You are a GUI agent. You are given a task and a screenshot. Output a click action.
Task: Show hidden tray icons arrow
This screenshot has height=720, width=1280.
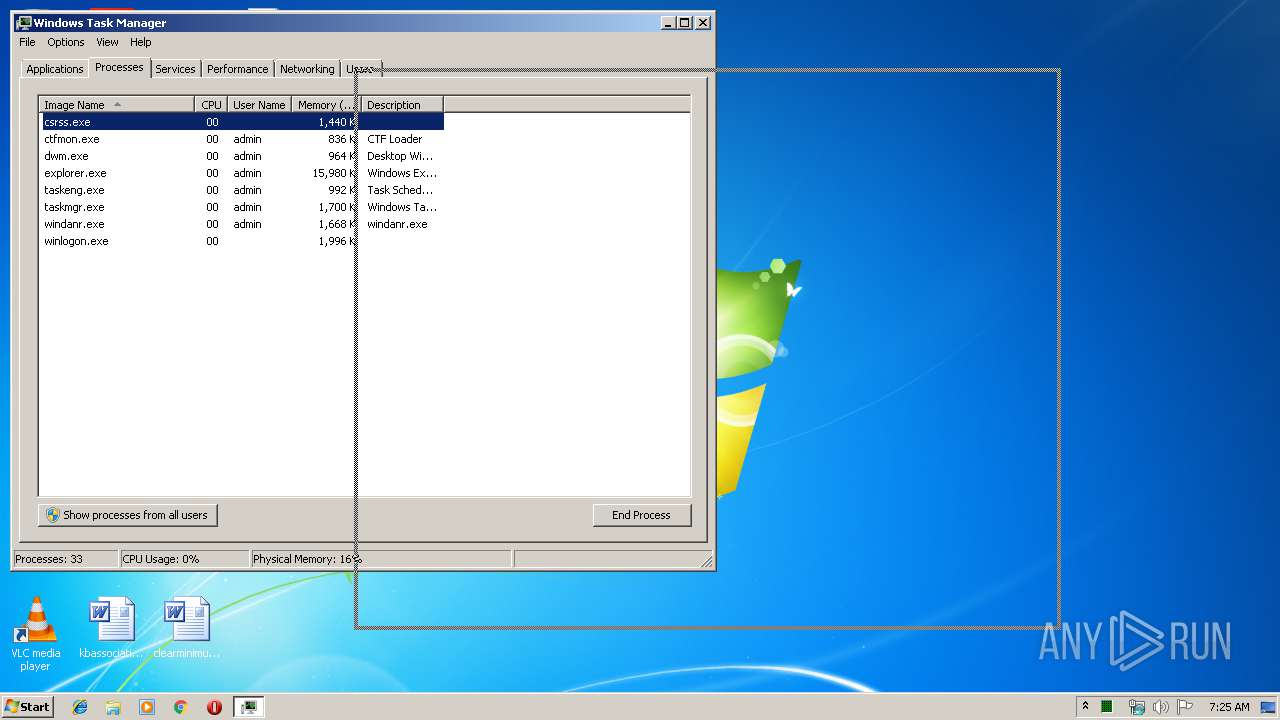coord(1085,706)
